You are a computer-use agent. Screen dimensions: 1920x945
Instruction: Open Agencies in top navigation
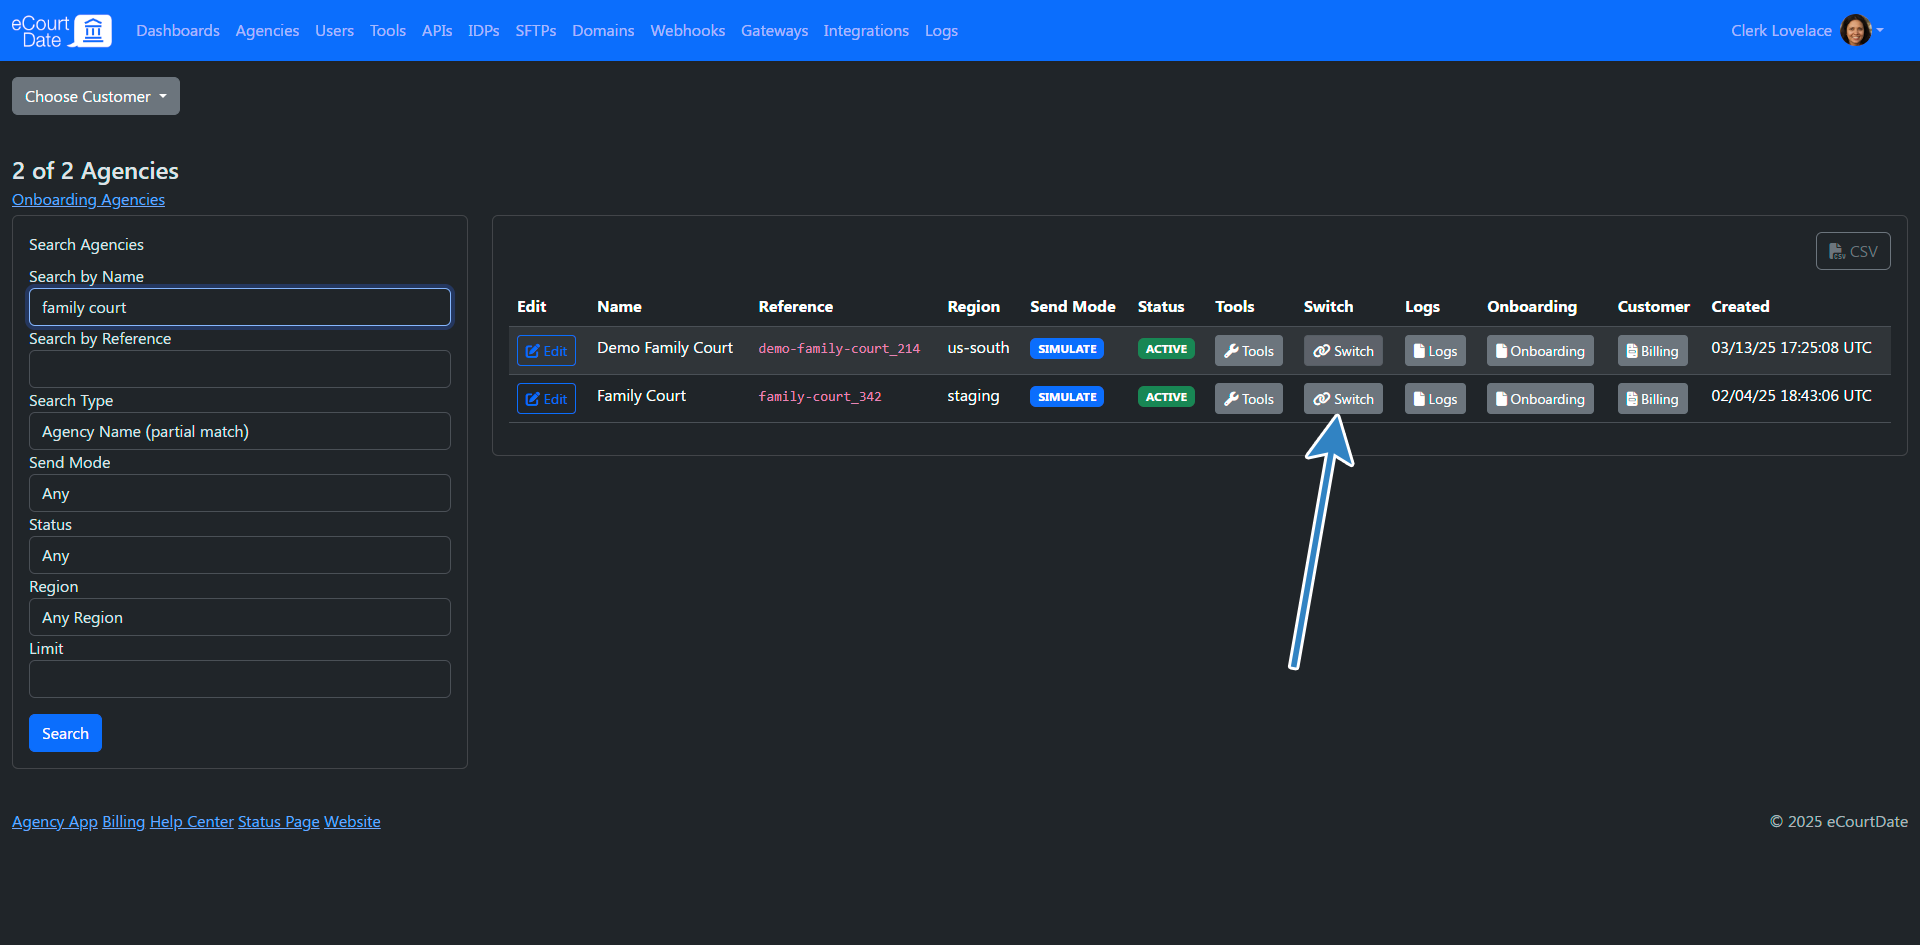267,31
